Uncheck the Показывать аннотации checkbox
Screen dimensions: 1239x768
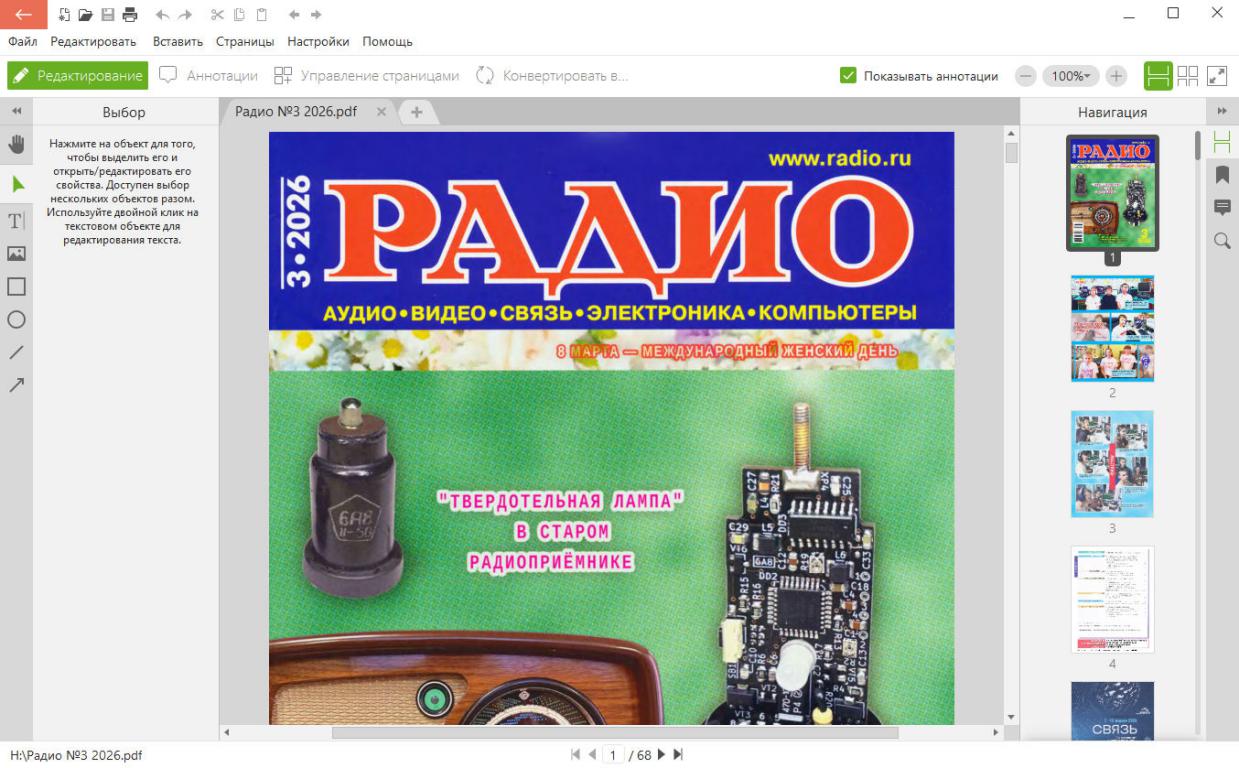(848, 76)
